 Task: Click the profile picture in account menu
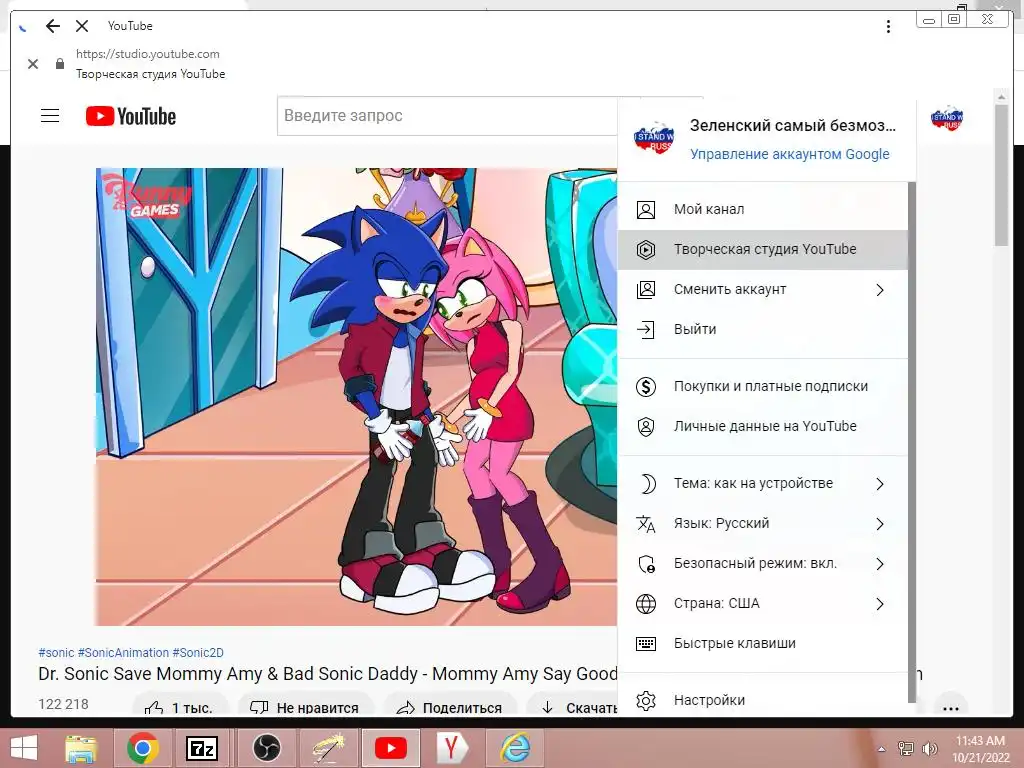[654, 136]
